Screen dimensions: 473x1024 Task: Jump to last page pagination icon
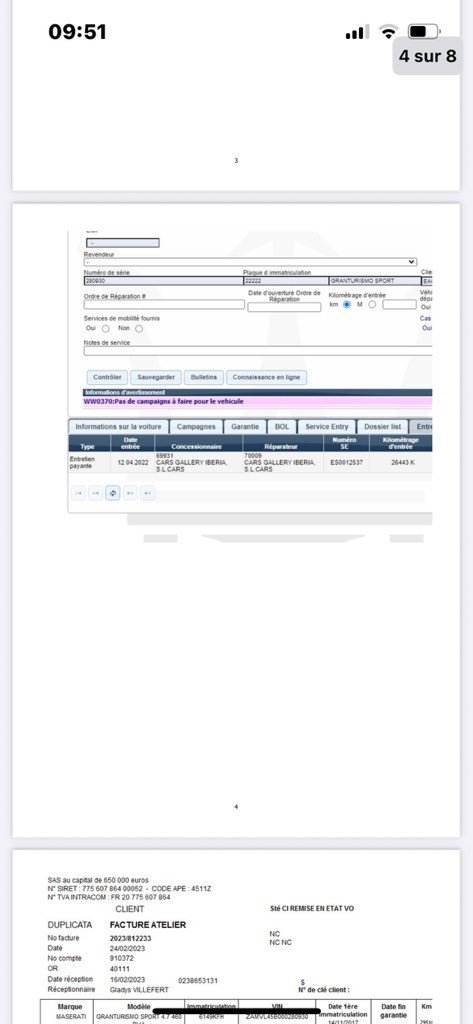click(148, 494)
